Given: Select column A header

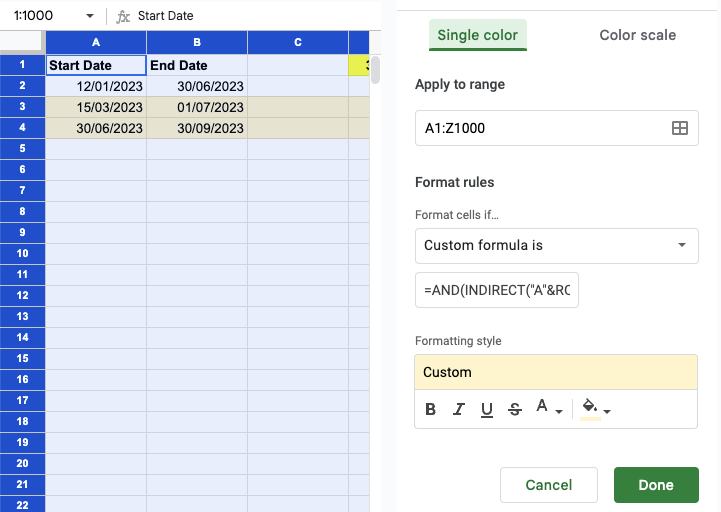Looking at the screenshot, I should [x=96, y=42].
